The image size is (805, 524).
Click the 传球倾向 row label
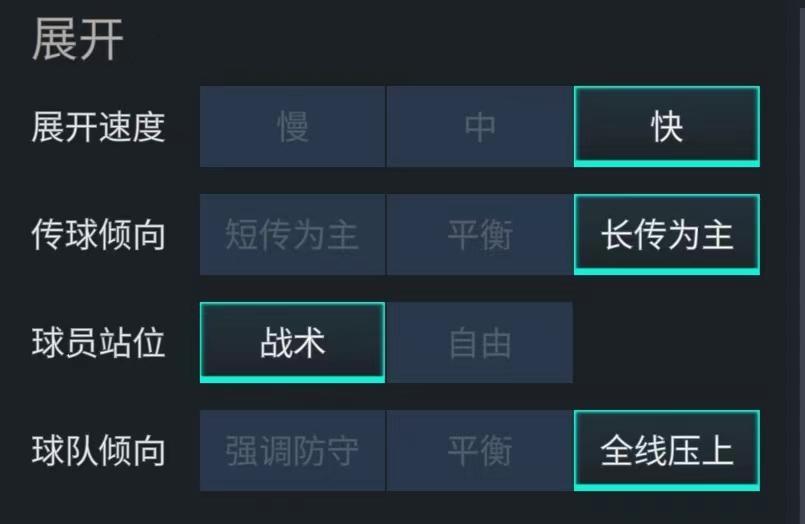click(x=98, y=235)
